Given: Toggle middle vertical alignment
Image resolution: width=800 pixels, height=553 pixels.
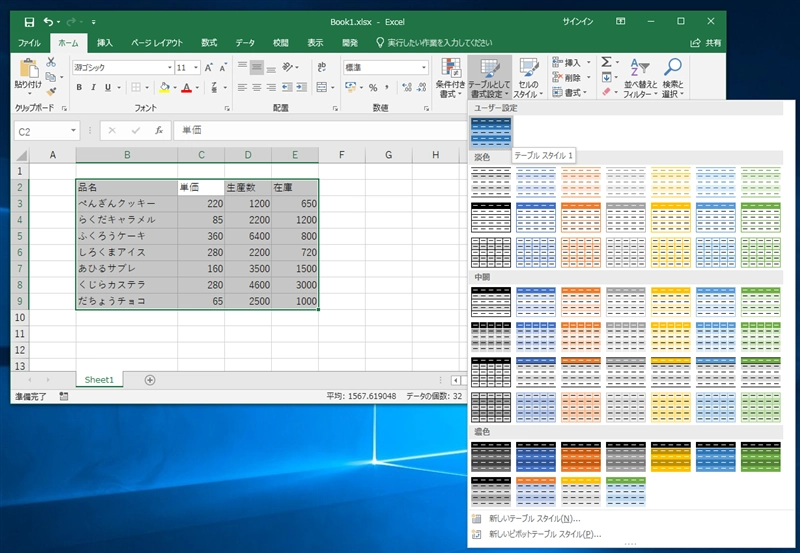Looking at the screenshot, I should tap(257, 67).
